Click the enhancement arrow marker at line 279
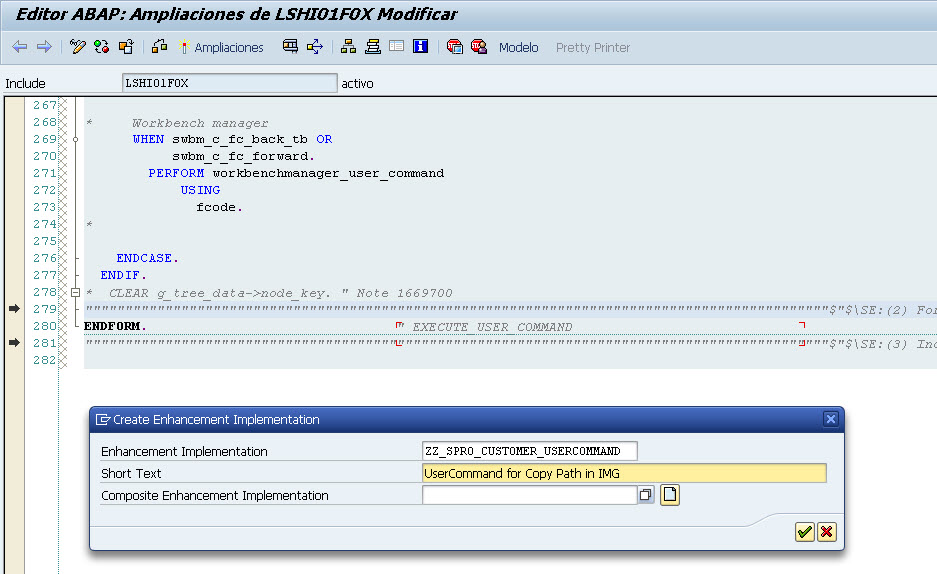The image size is (937, 574). tap(14, 309)
